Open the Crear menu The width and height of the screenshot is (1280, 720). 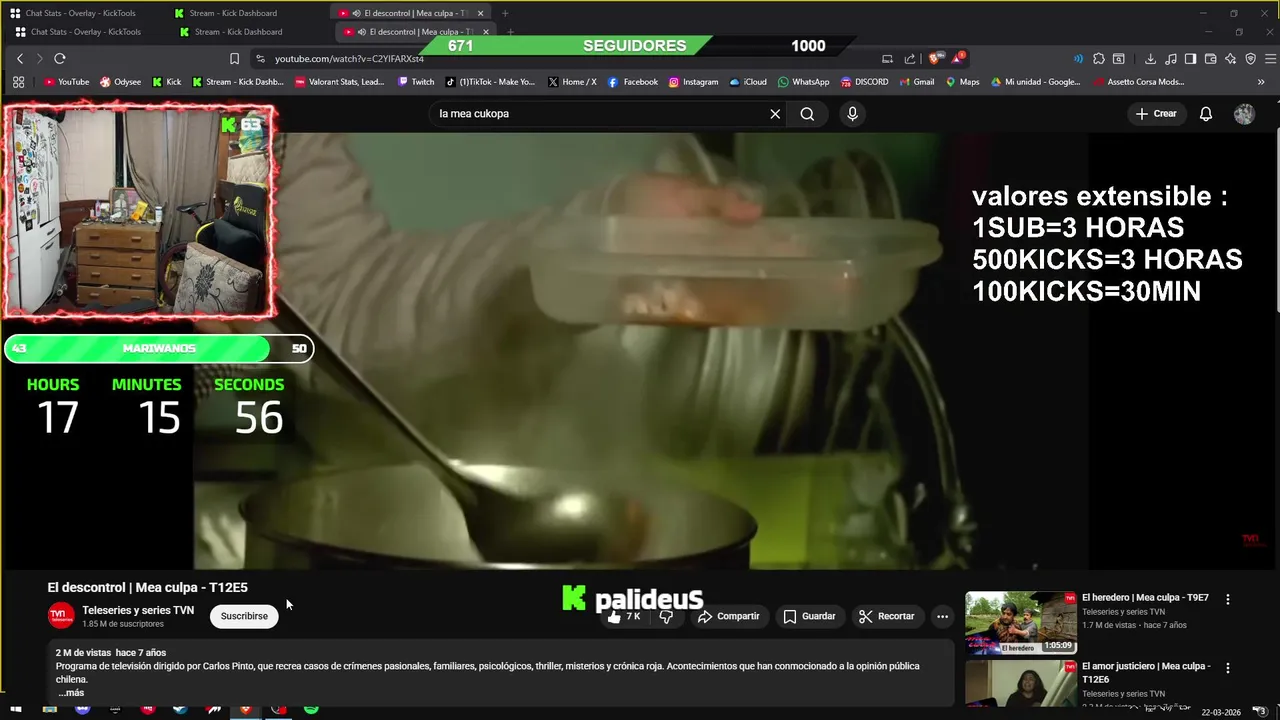point(1156,114)
